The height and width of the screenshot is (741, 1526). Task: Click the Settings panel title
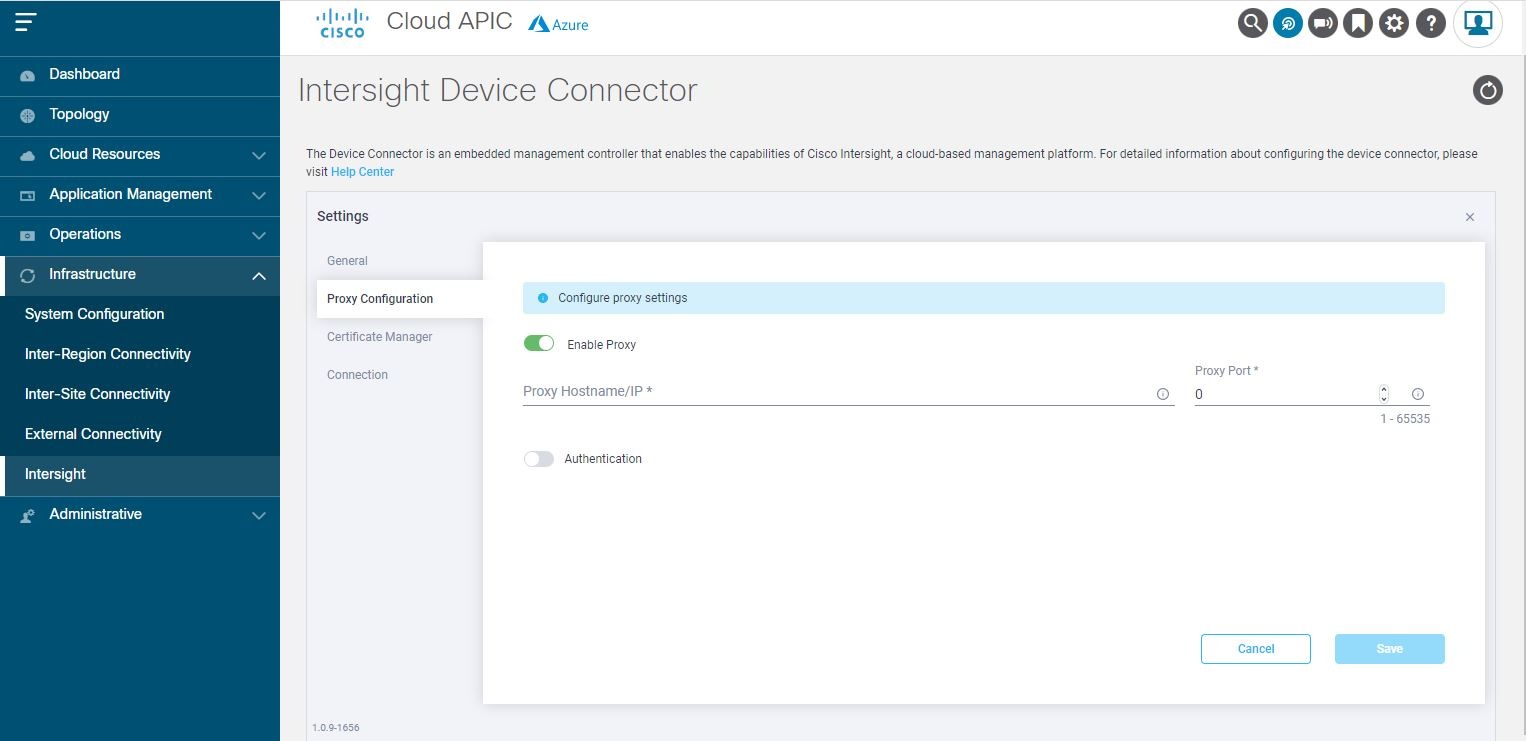343,217
